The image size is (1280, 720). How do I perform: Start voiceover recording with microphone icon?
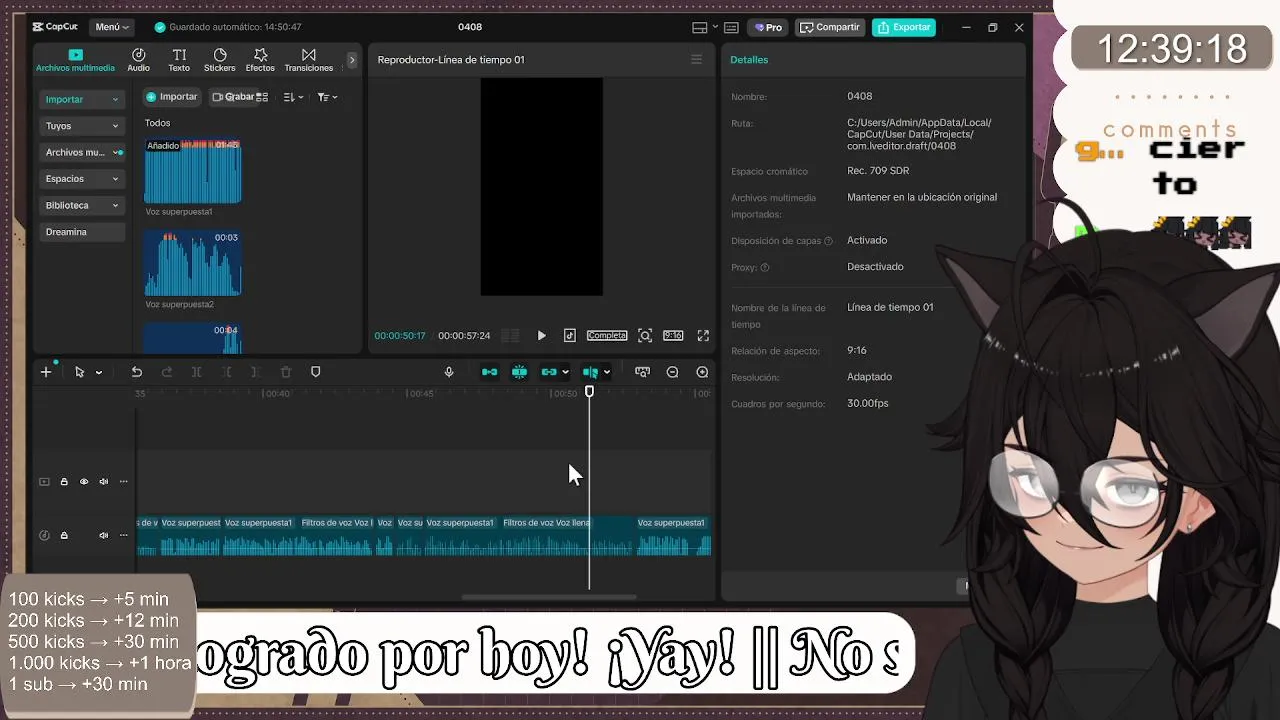[x=449, y=372]
